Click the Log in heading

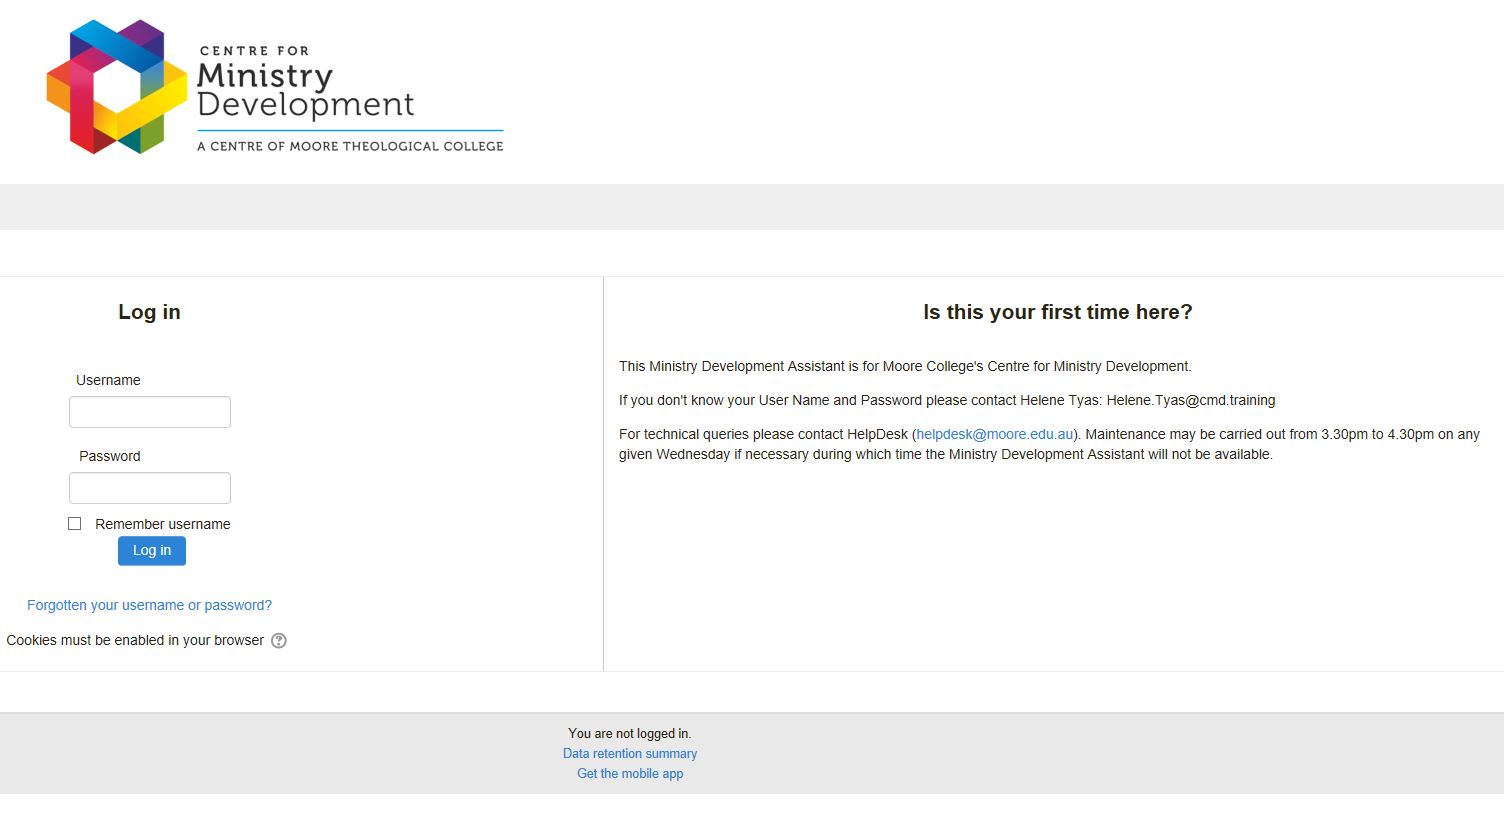pyautogui.click(x=149, y=312)
